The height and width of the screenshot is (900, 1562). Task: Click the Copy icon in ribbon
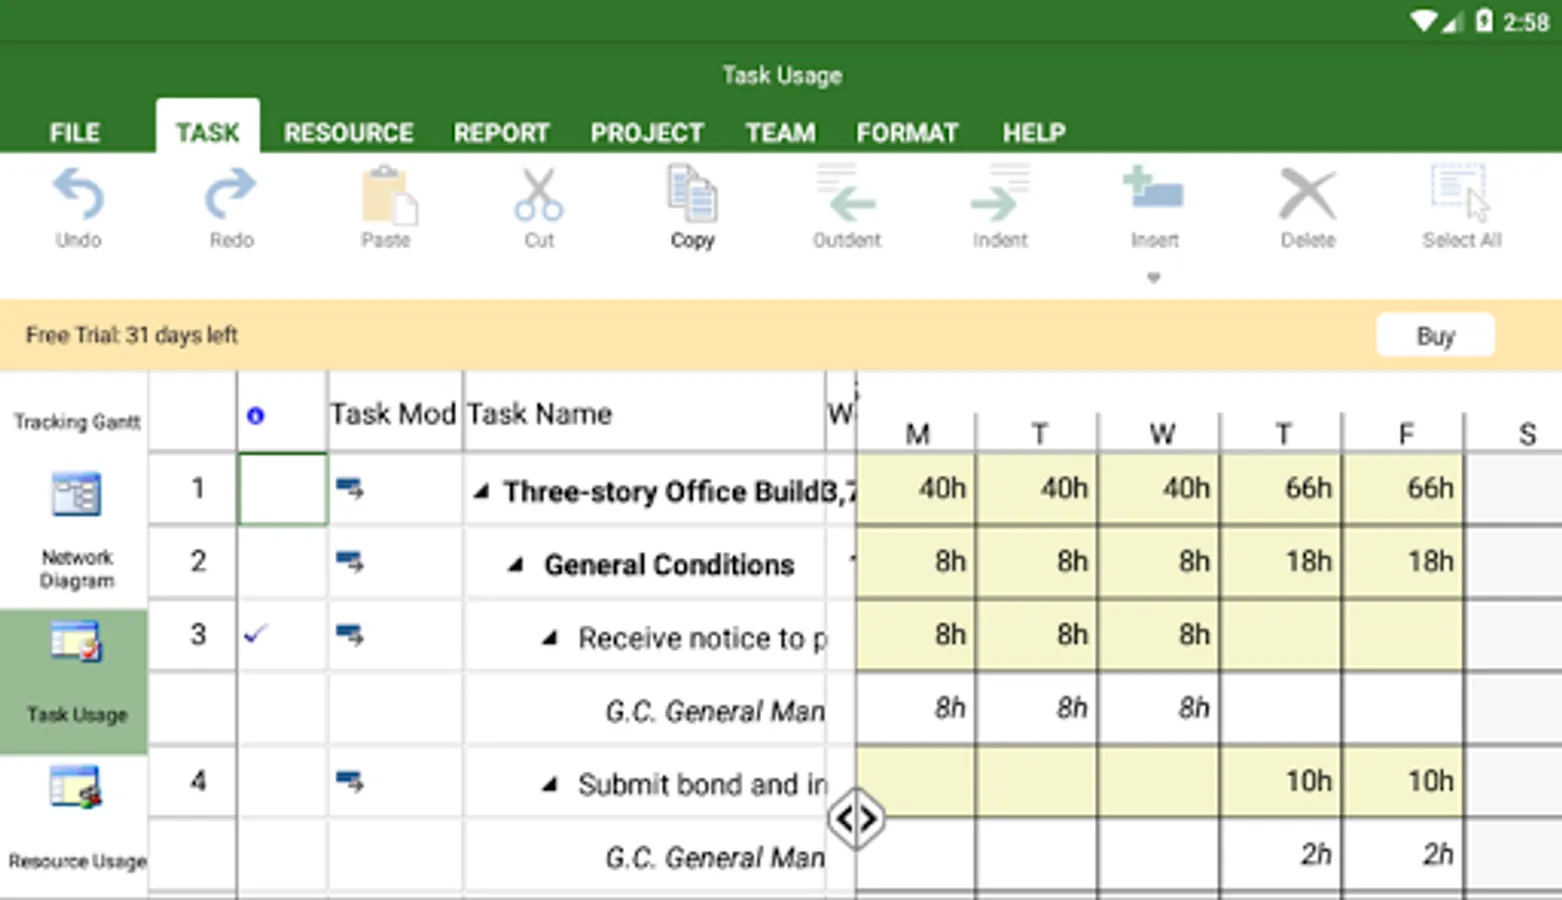(692, 194)
